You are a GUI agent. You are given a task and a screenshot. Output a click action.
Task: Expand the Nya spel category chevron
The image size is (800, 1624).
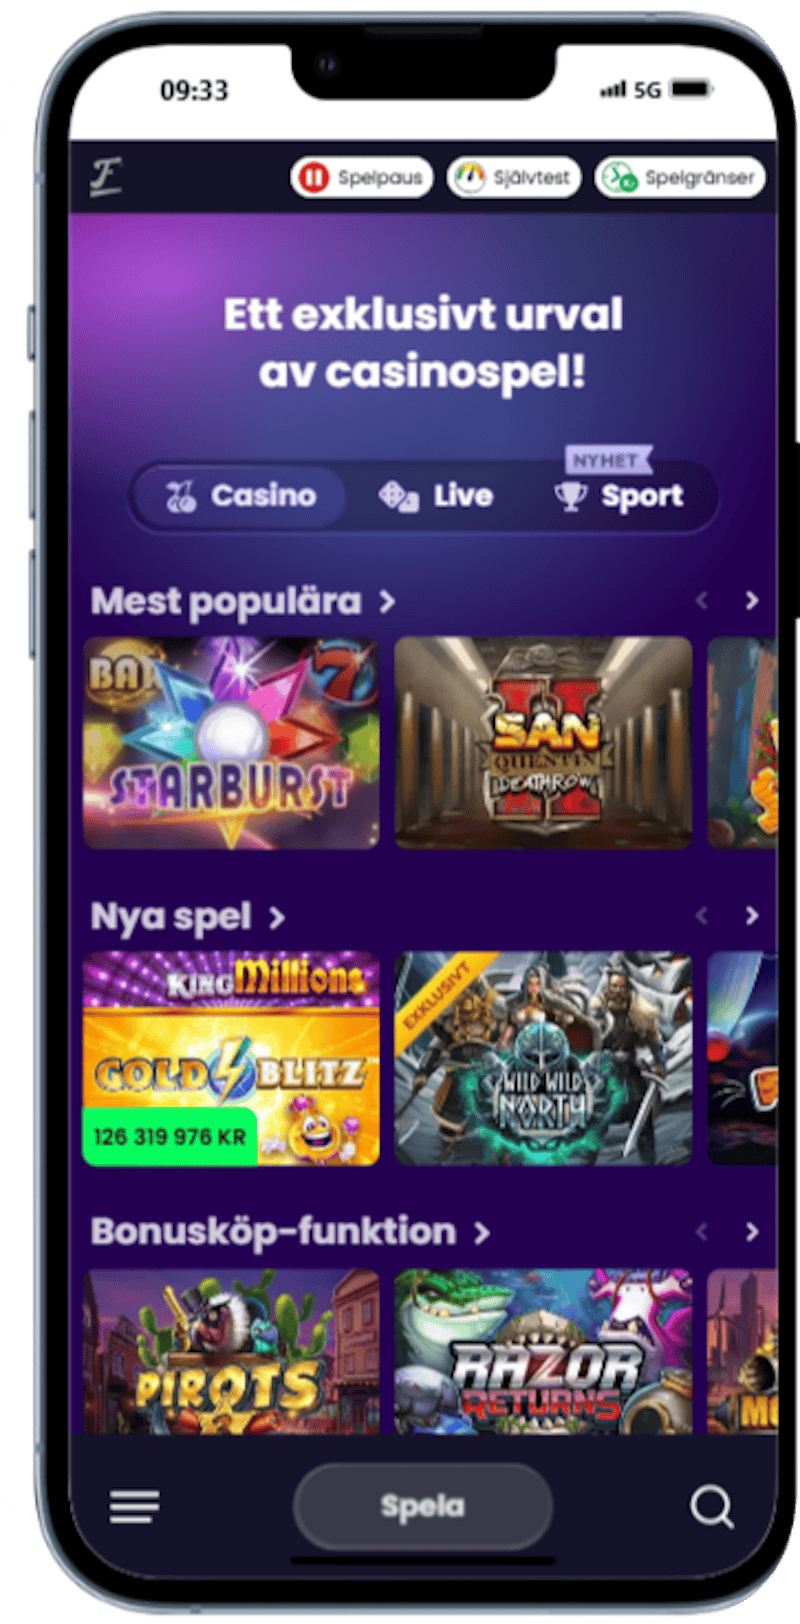[x=277, y=918]
